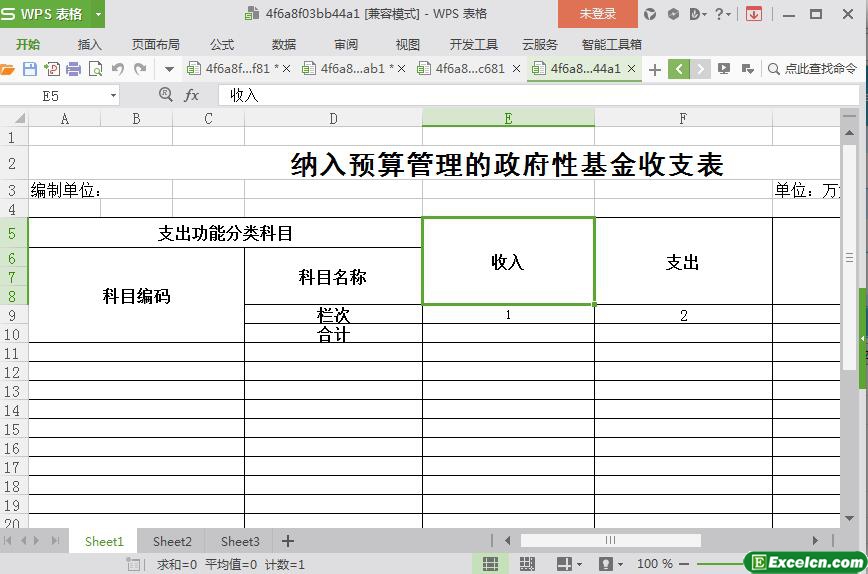Click the red download arrow icon in title bar
This screenshot has height=574, width=868.
tap(754, 14)
